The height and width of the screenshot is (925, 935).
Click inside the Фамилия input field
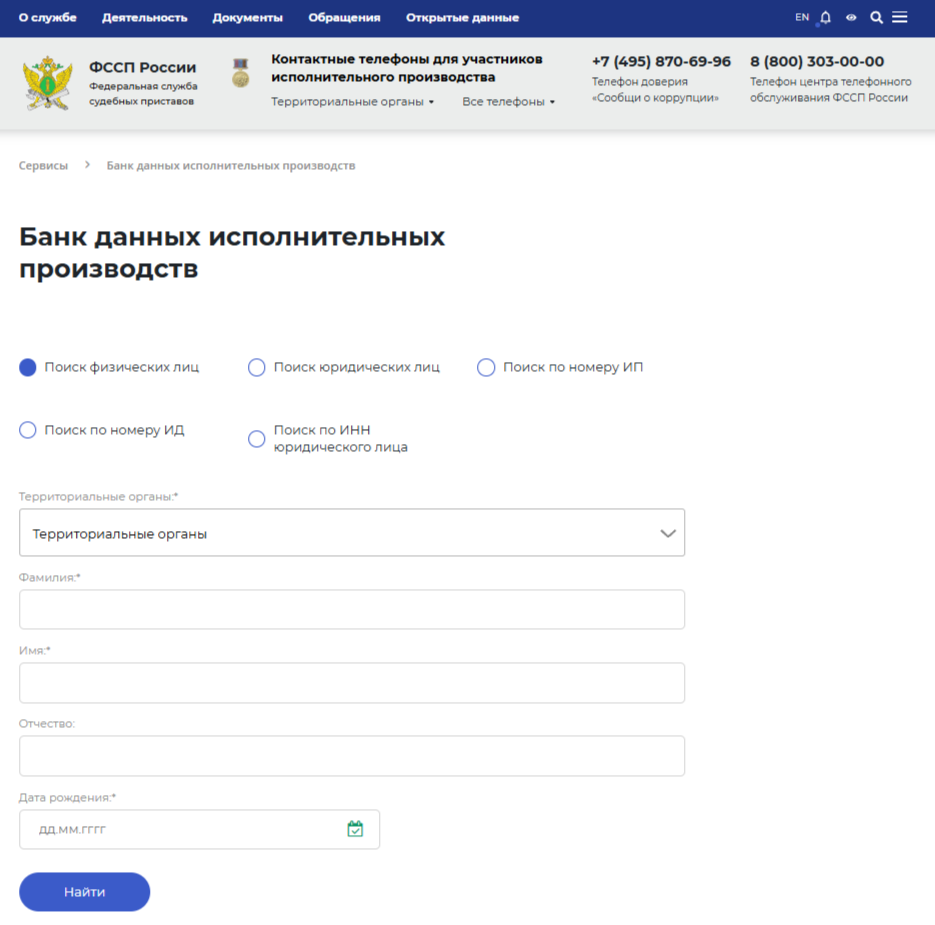pyautogui.click(x=352, y=609)
